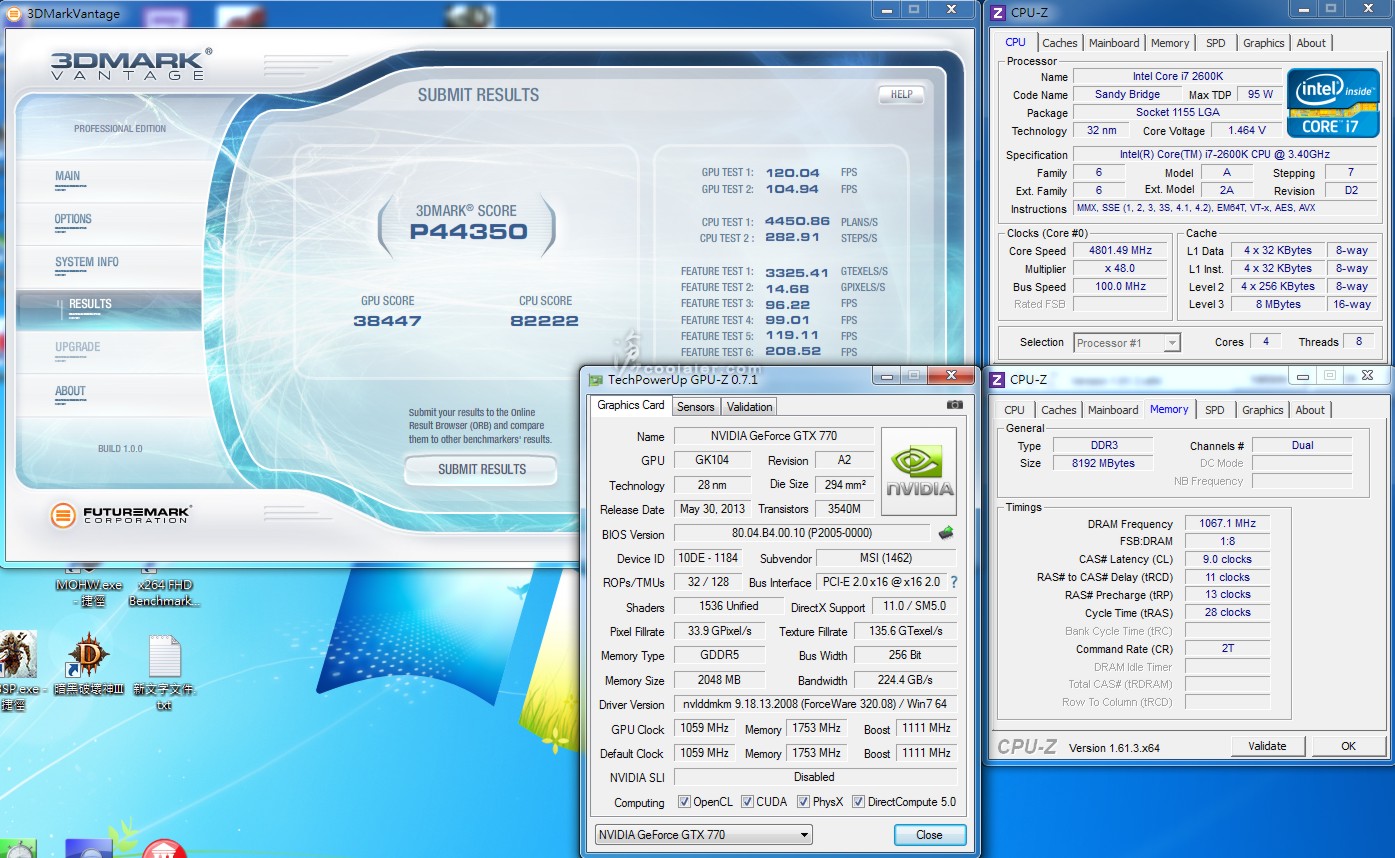1395x858 pixels.
Task: Click the Validate button in CPU-Z
Action: tap(1267, 746)
